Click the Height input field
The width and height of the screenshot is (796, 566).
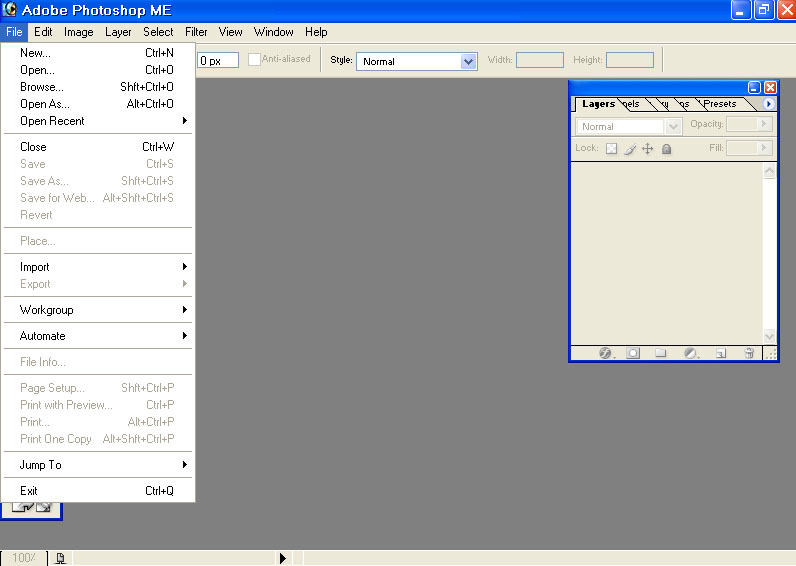pyautogui.click(x=629, y=60)
